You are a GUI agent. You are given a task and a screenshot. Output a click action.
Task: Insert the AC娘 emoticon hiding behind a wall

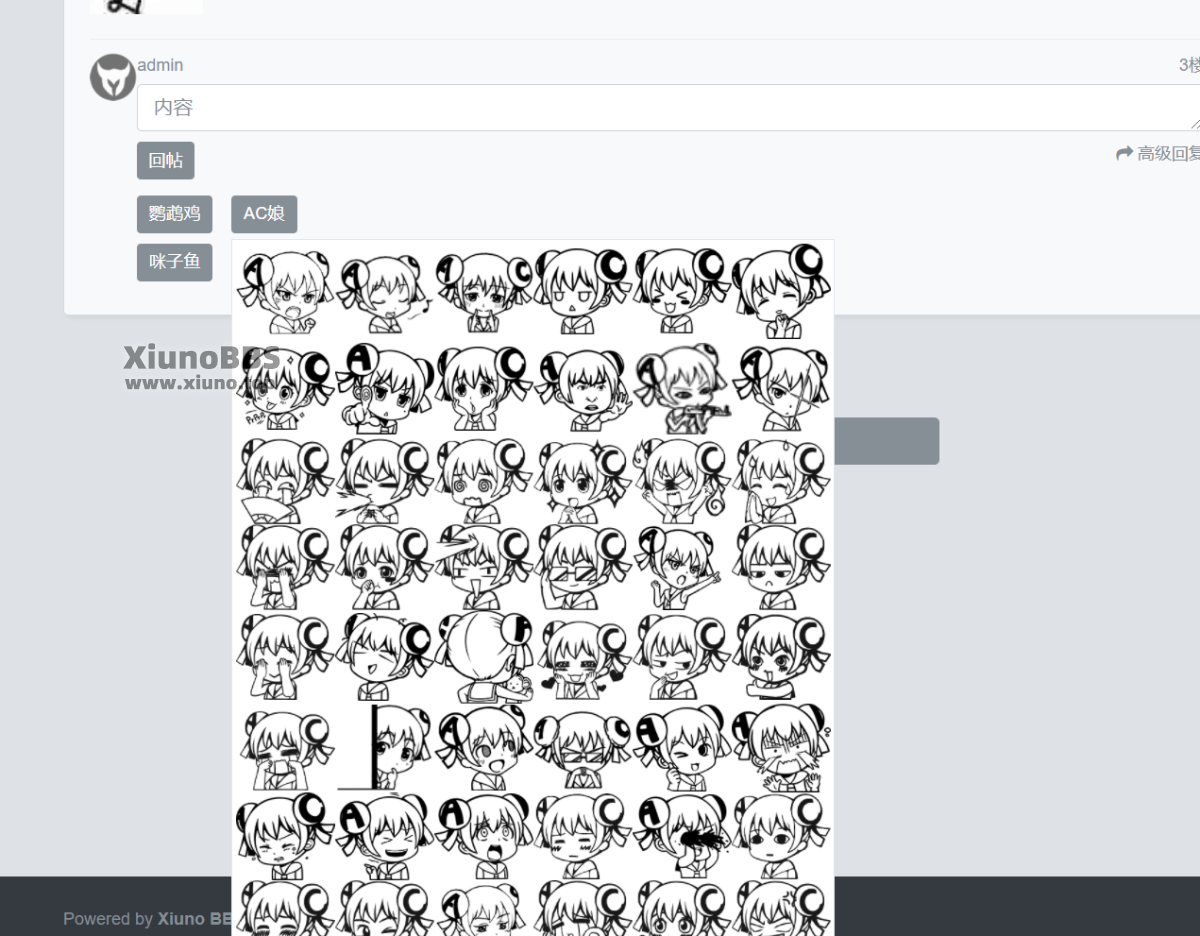[384, 746]
